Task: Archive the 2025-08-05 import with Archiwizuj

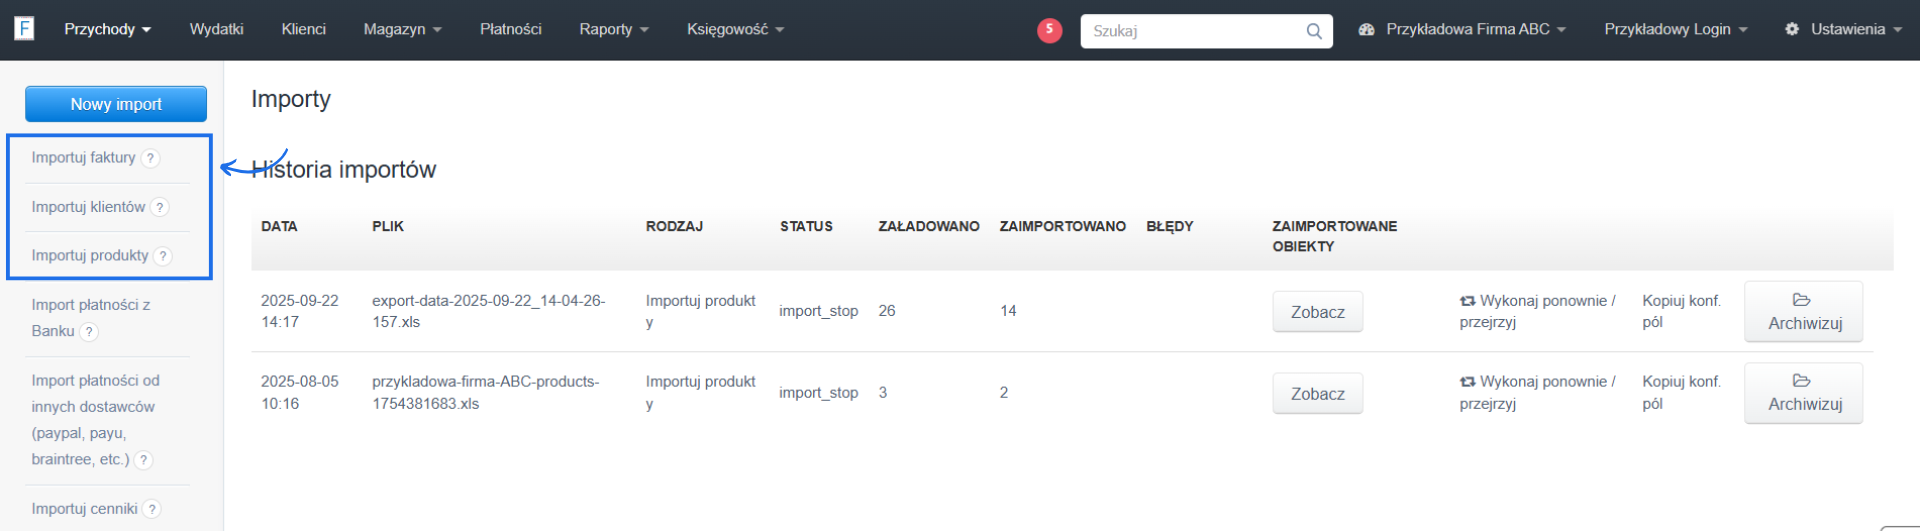Action: pyautogui.click(x=1804, y=393)
